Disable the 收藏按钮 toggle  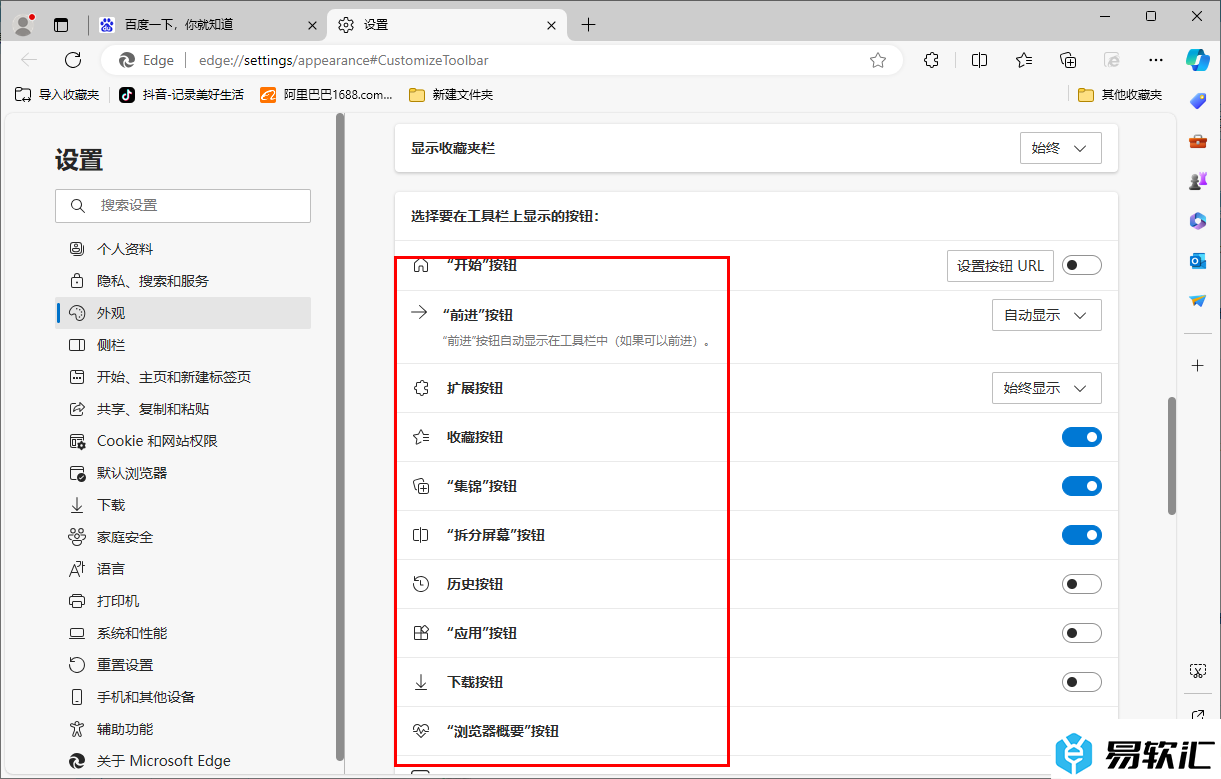(x=1082, y=437)
